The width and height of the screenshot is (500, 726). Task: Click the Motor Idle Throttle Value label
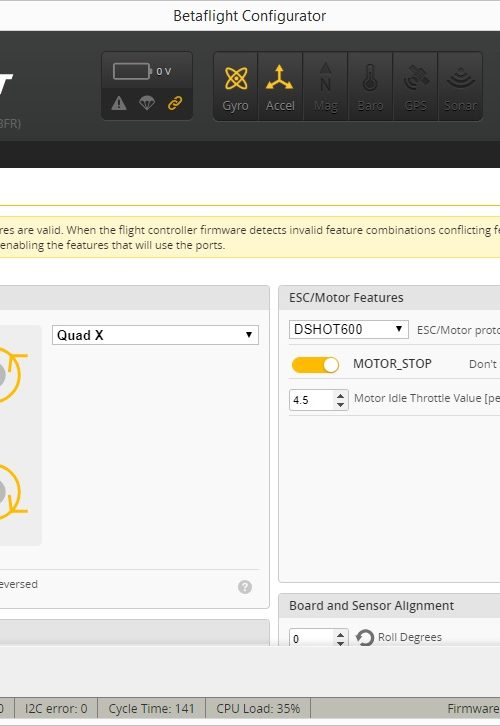(x=427, y=398)
